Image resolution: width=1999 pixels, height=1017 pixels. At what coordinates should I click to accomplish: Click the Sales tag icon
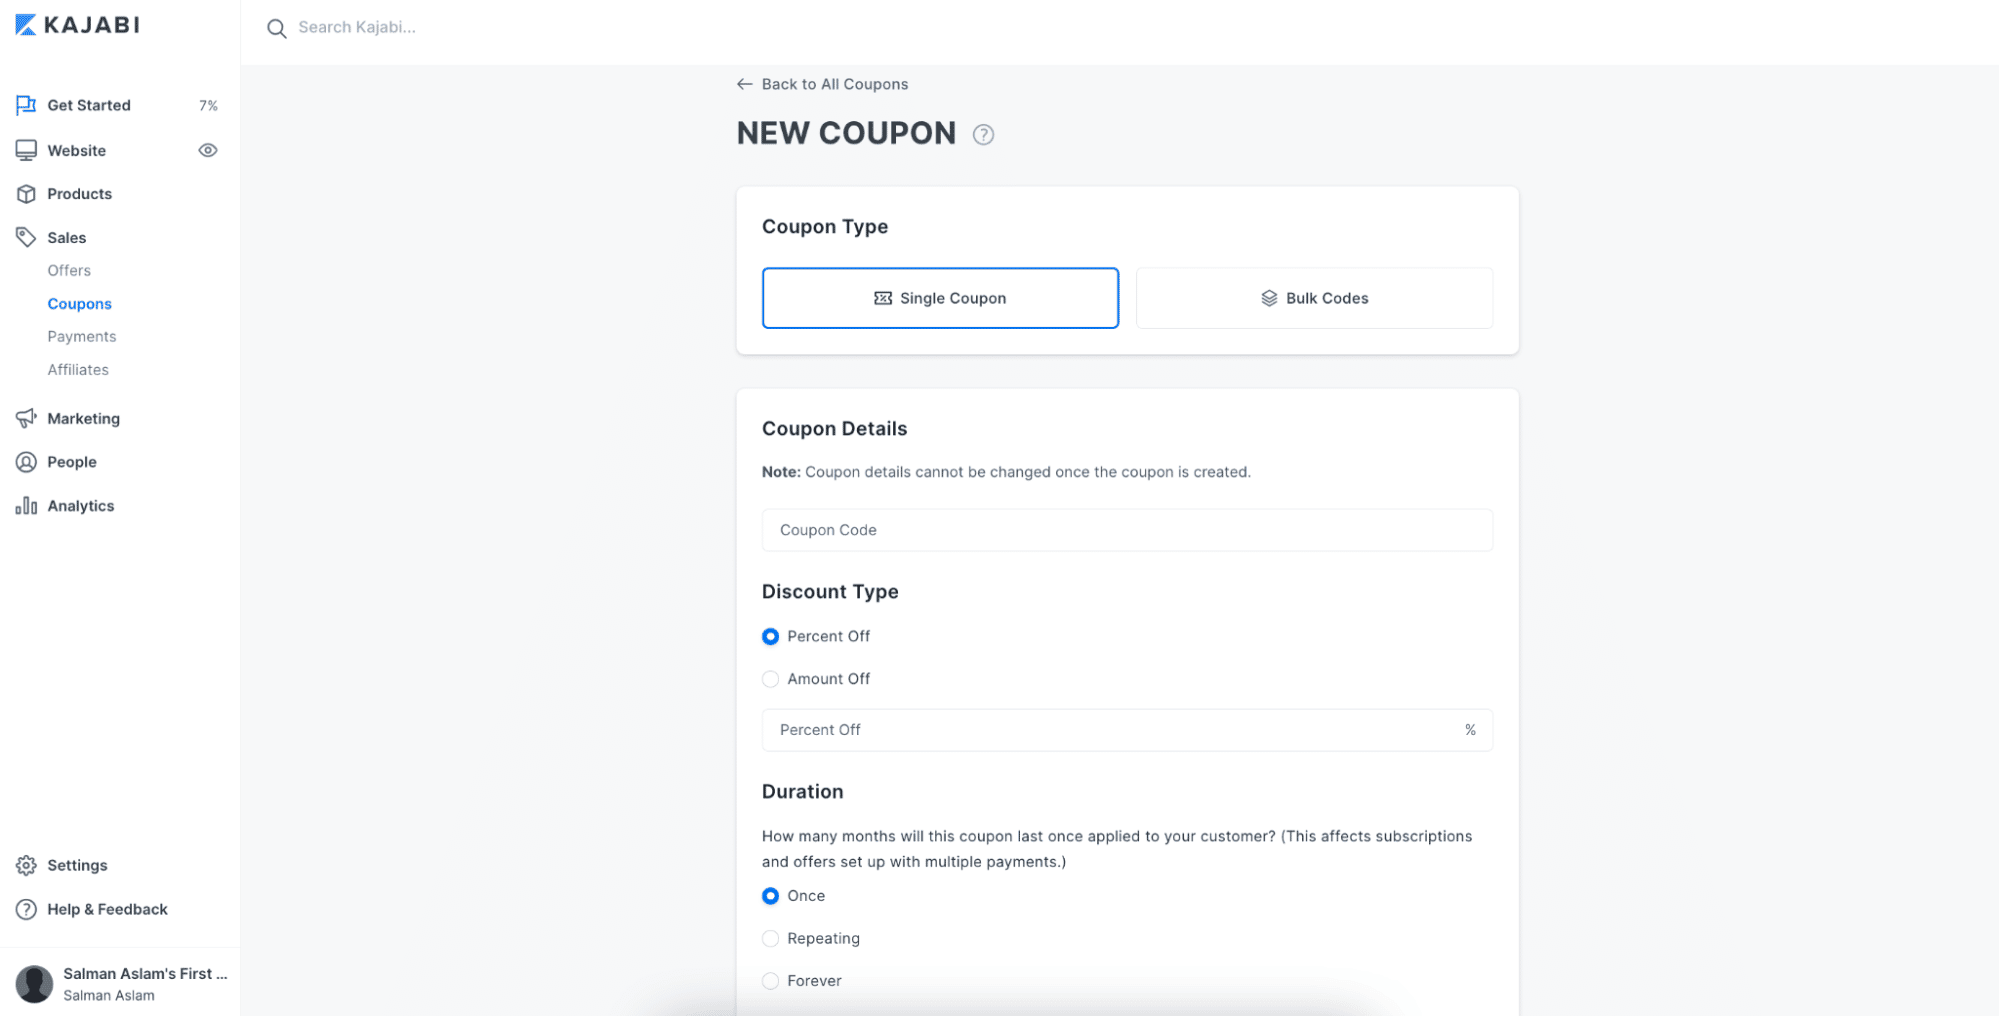point(26,237)
